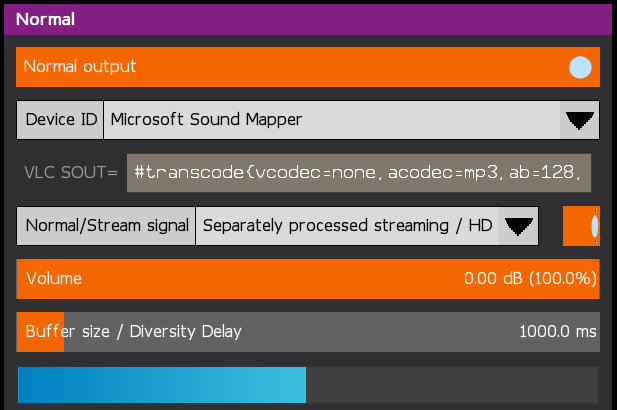
Task: Click the Normal output label text
Action: click(80, 67)
